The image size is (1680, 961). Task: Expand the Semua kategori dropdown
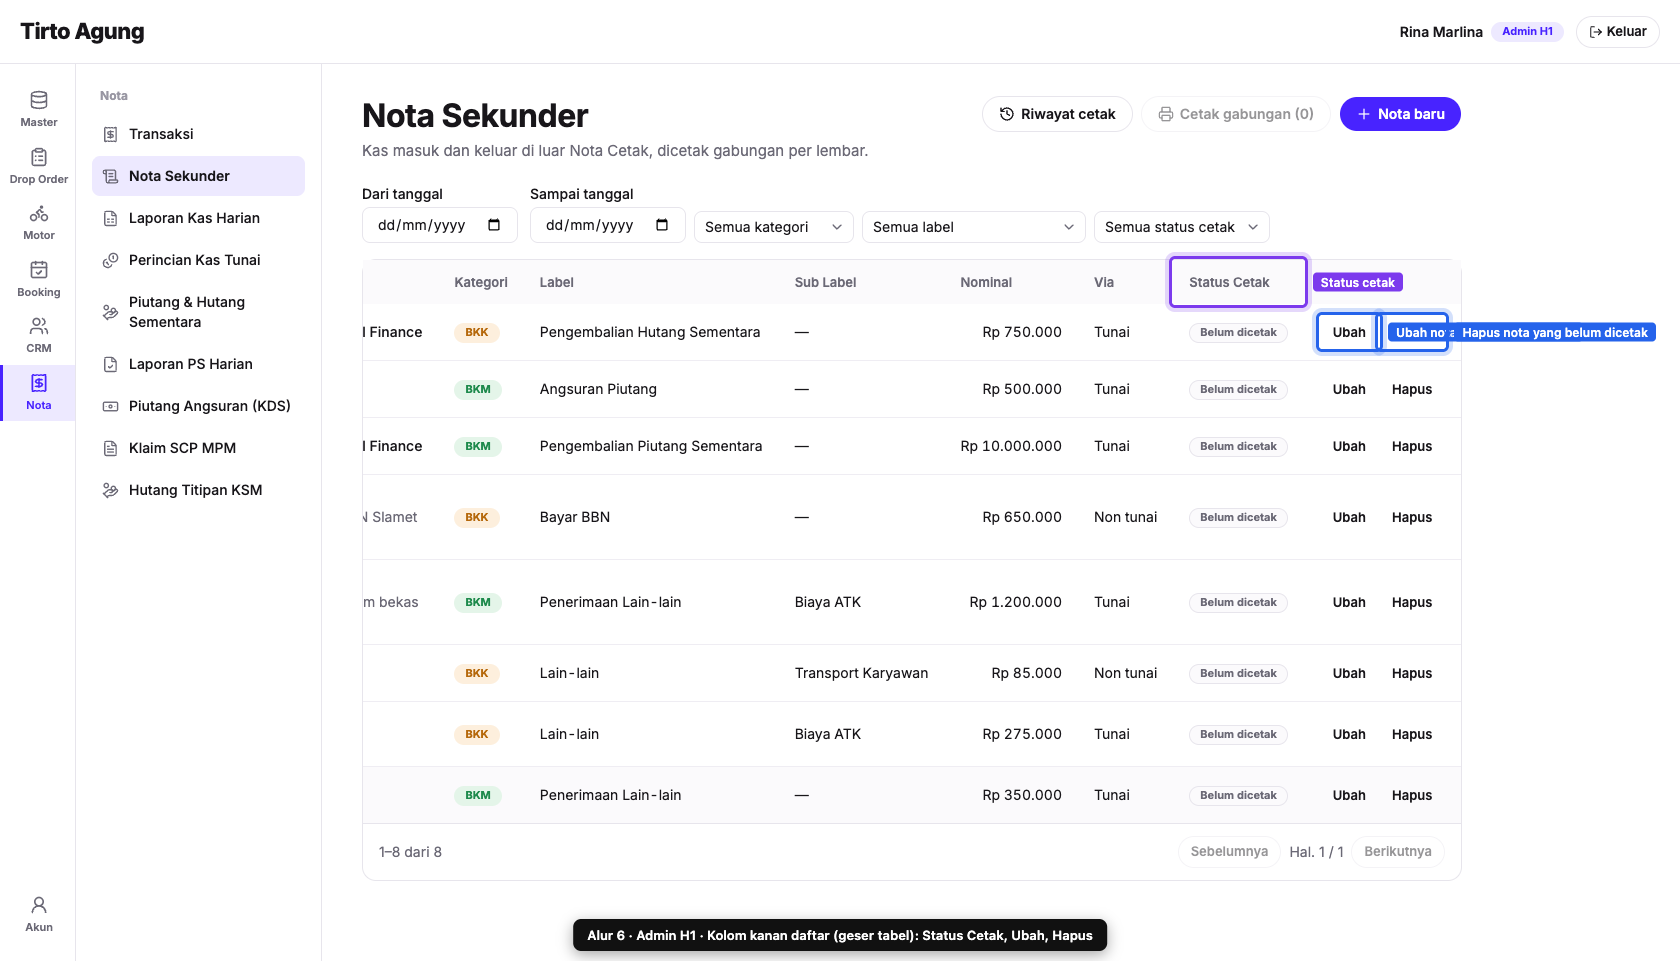tap(774, 227)
